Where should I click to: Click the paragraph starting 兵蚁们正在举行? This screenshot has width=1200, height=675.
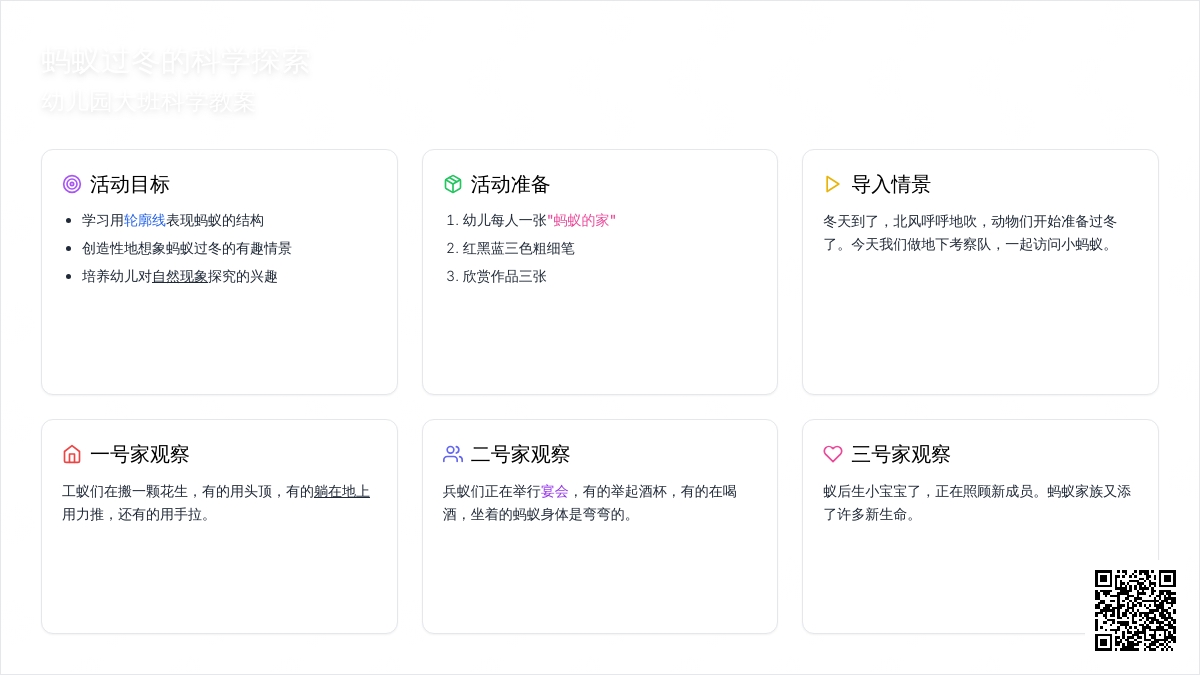click(x=590, y=502)
